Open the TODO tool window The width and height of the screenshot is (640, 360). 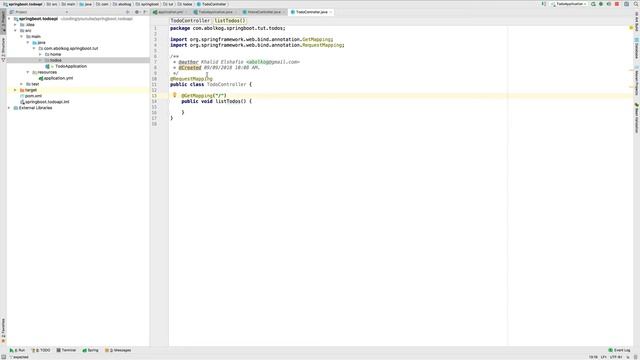click(x=41, y=350)
